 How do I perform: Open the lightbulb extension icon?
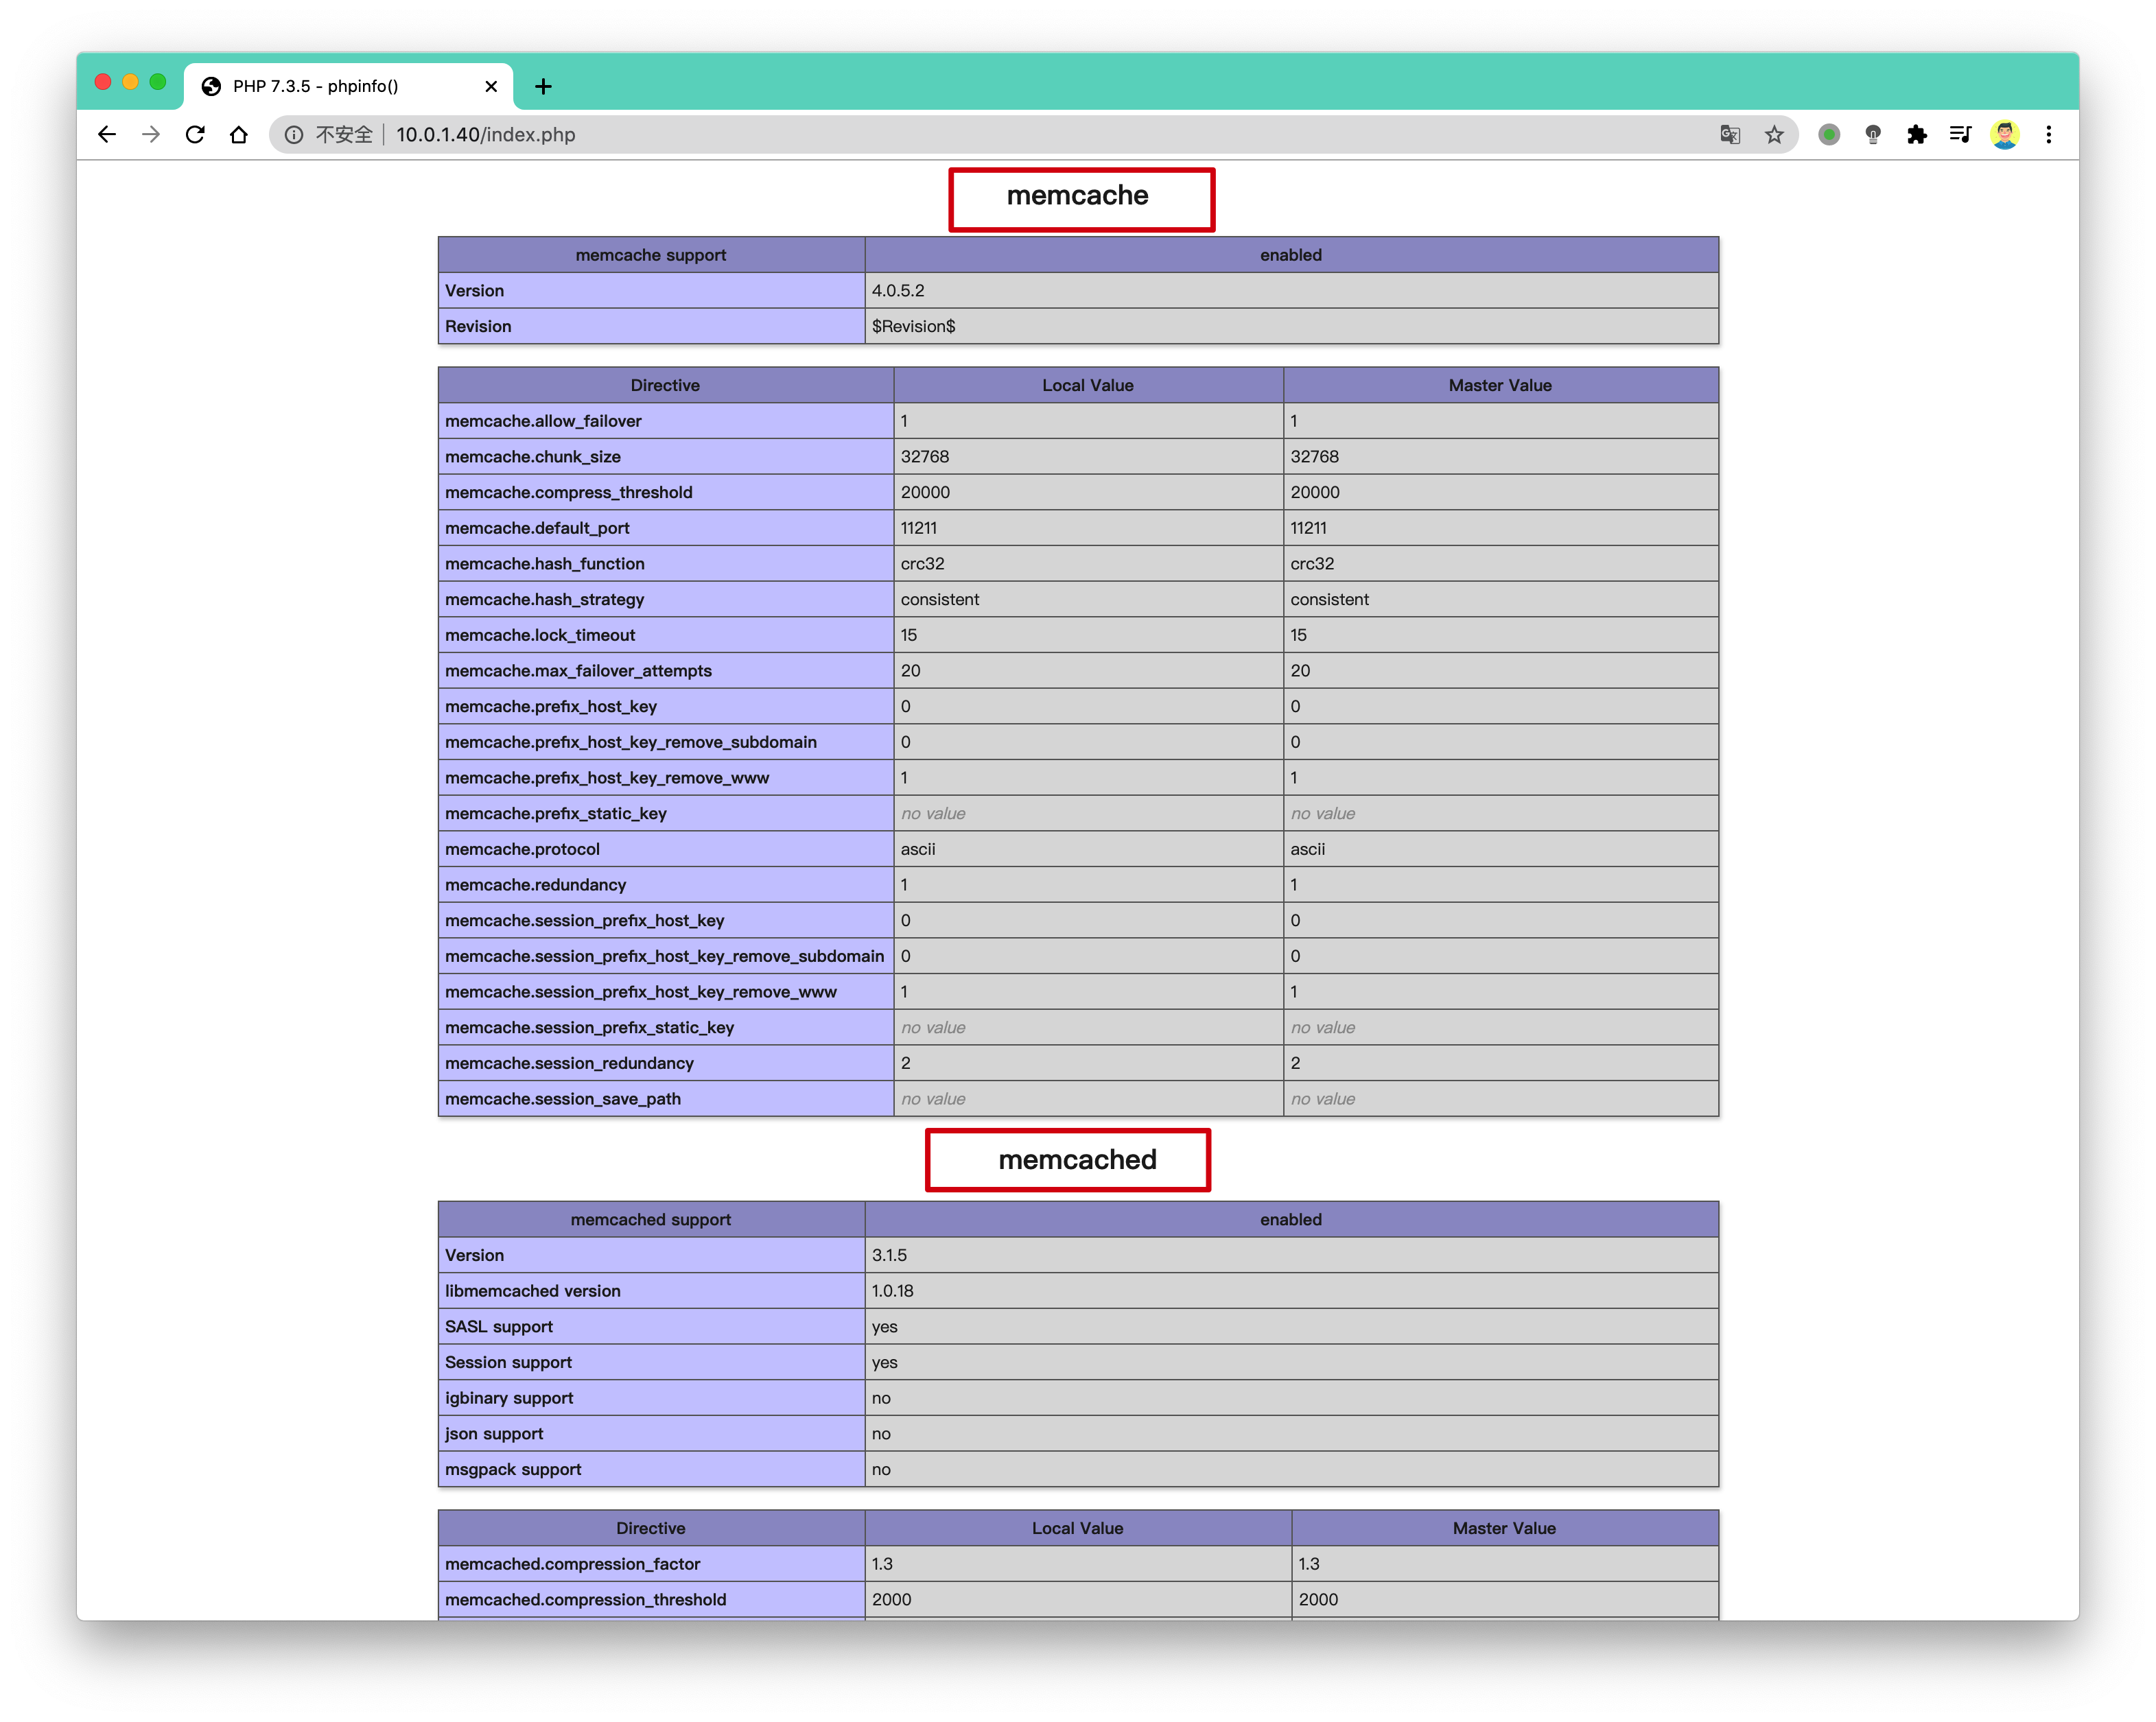click(1873, 134)
